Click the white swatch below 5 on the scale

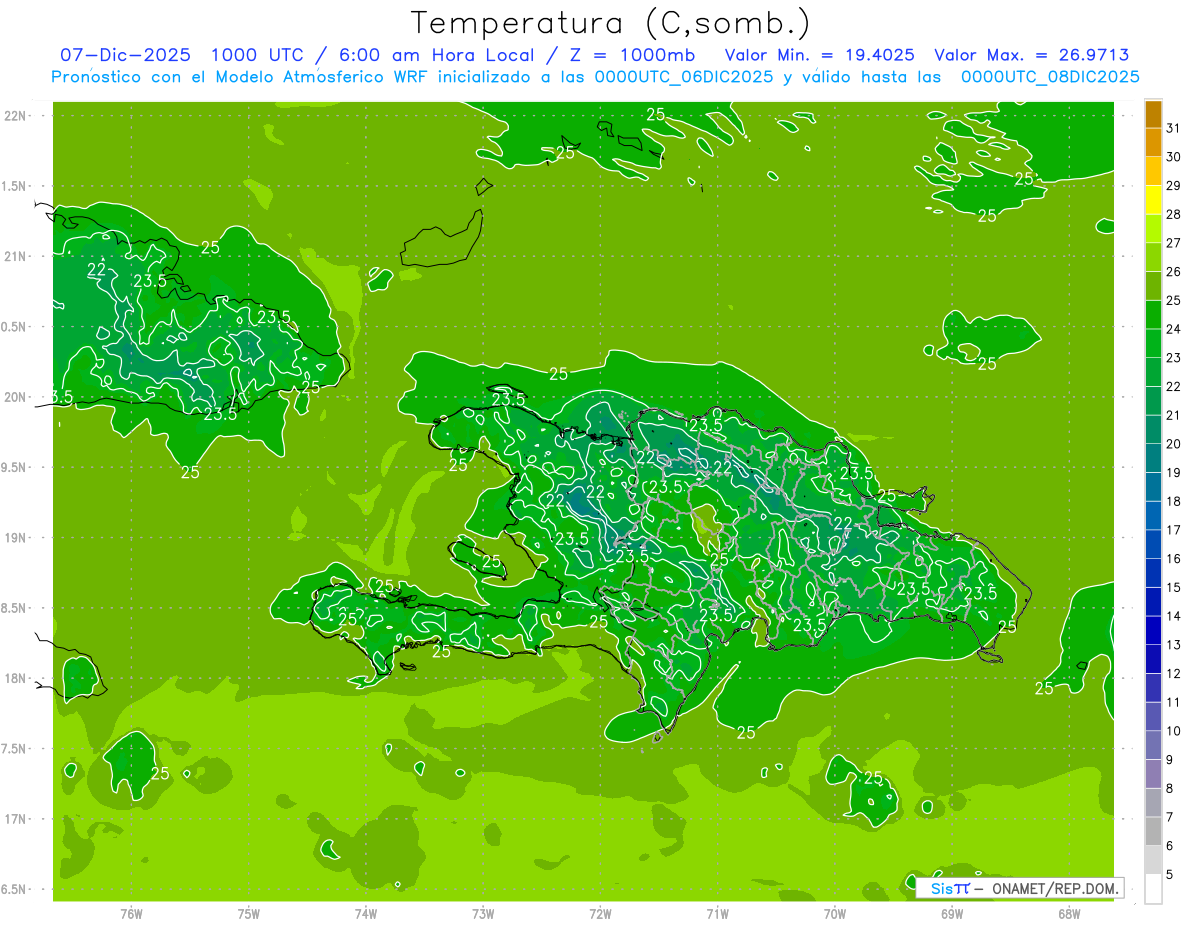[x=1153, y=889]
